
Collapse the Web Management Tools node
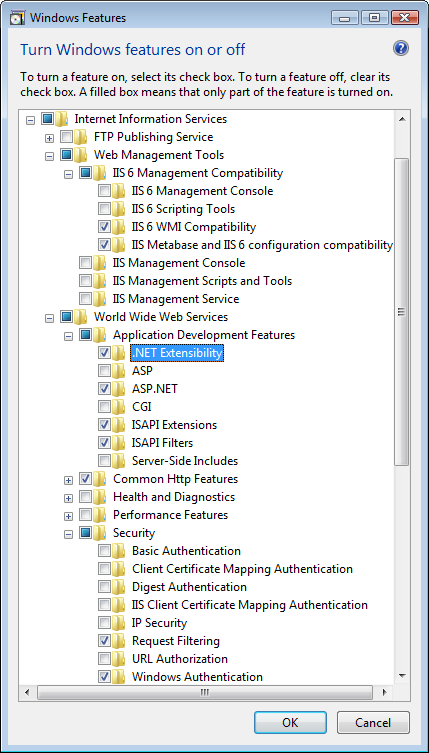[x=49, y=157]
